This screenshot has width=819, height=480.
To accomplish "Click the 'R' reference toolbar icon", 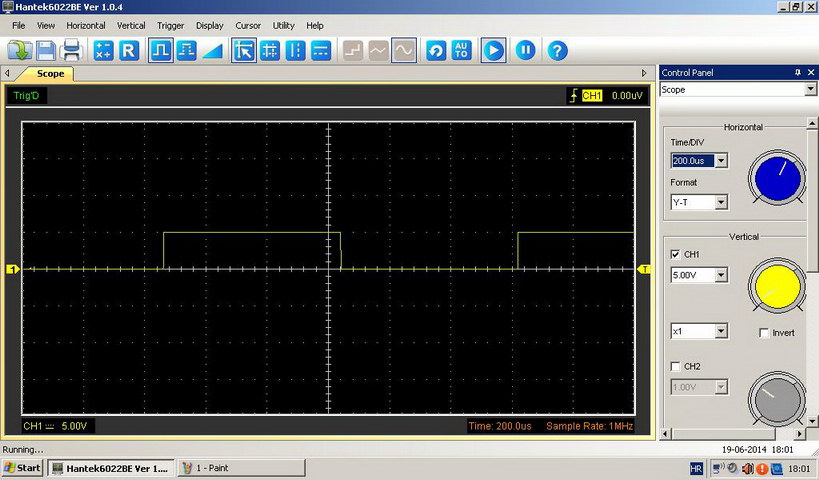I will (129, 50).
